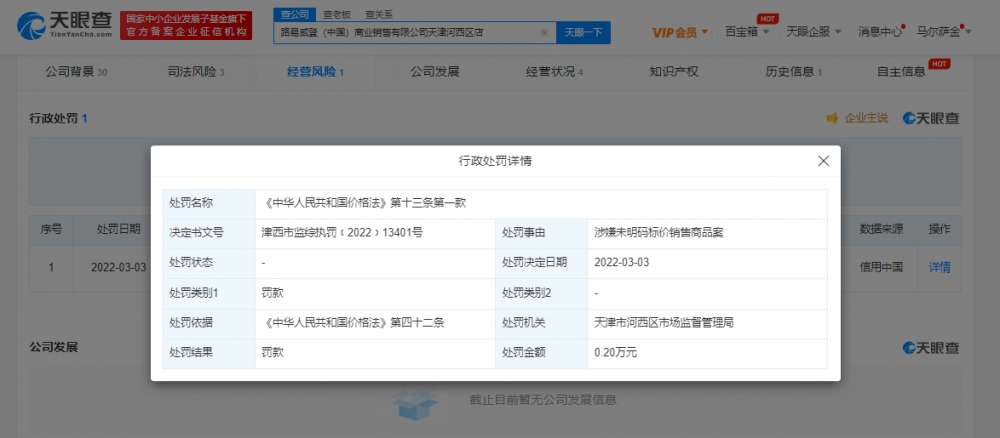Click the 企业主说 link
This screenshot has width=1000, height=438.
click(866, 118)
